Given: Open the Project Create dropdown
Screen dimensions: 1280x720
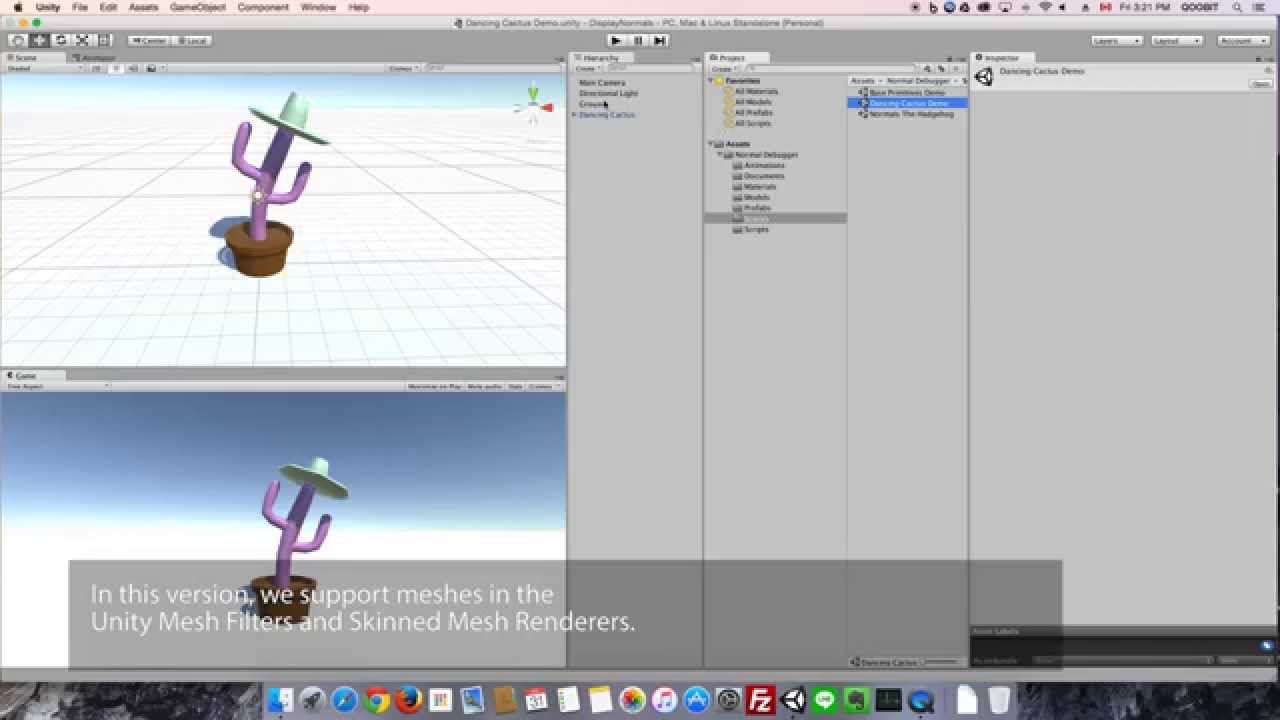Looking at the screenshot, I should click(x=723, y=68).
